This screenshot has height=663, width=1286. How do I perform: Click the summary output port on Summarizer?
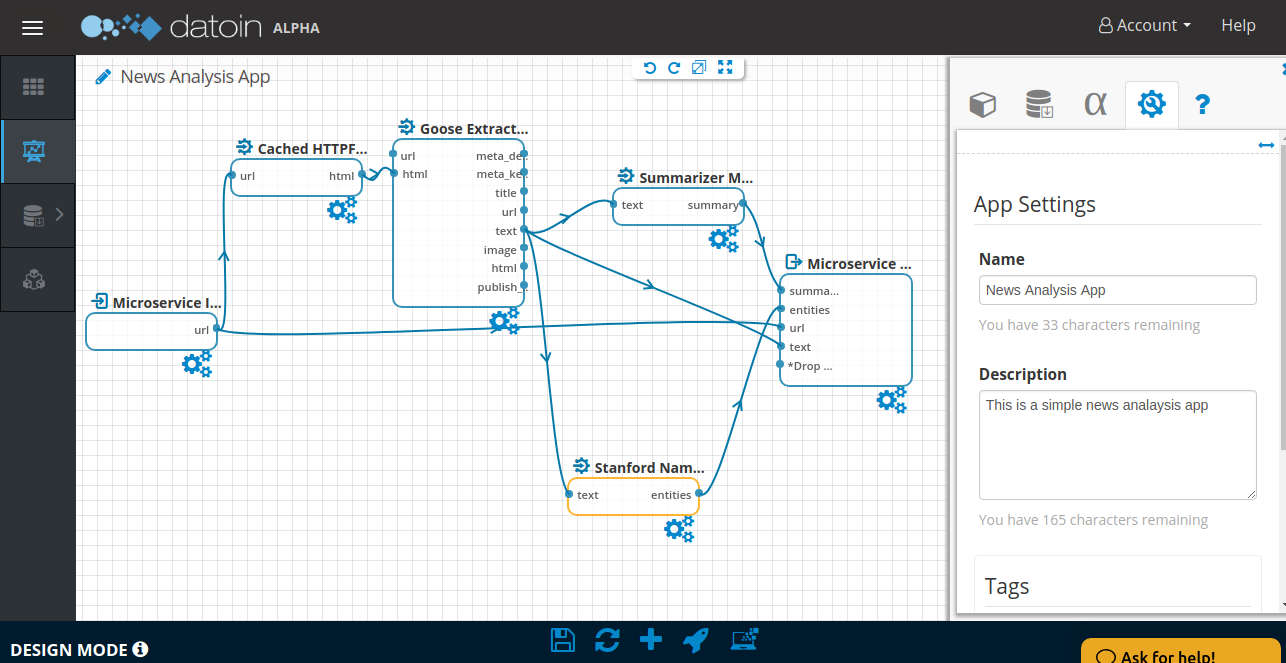[x=742, y=204]
